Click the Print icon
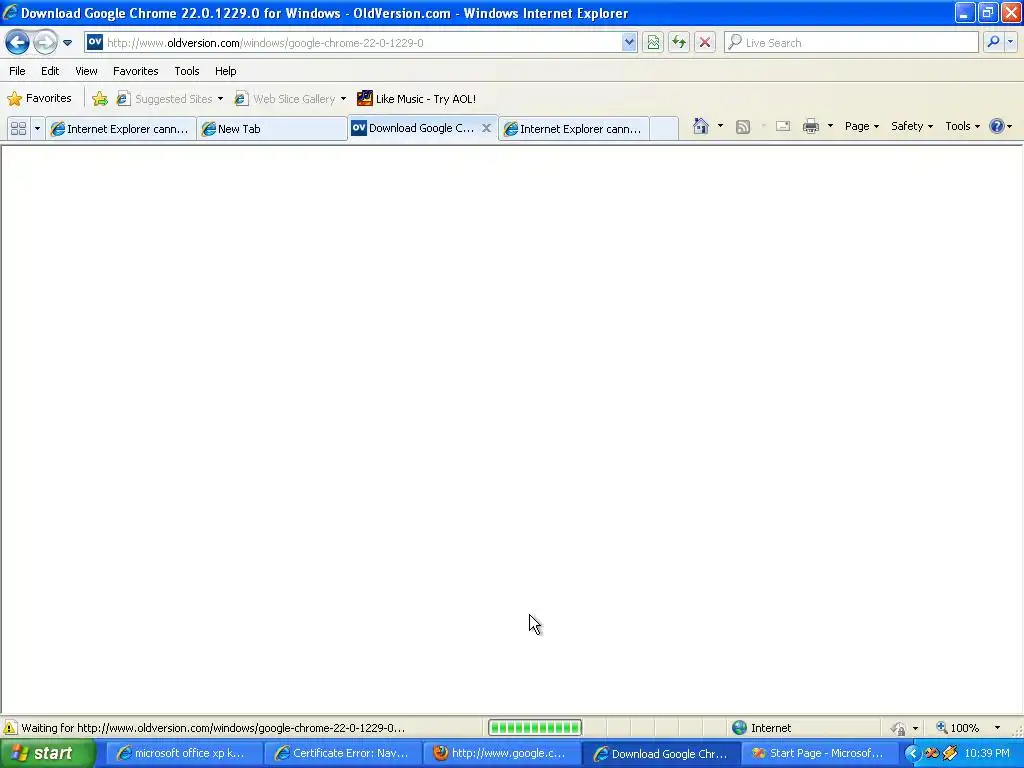The height and width of the screenshot is (768, 1024). [810, 126]
